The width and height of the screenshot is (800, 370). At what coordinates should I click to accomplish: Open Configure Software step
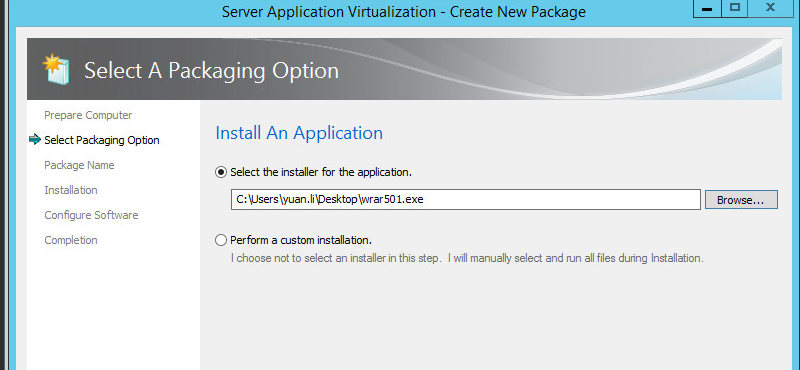(x=91, y=215)
